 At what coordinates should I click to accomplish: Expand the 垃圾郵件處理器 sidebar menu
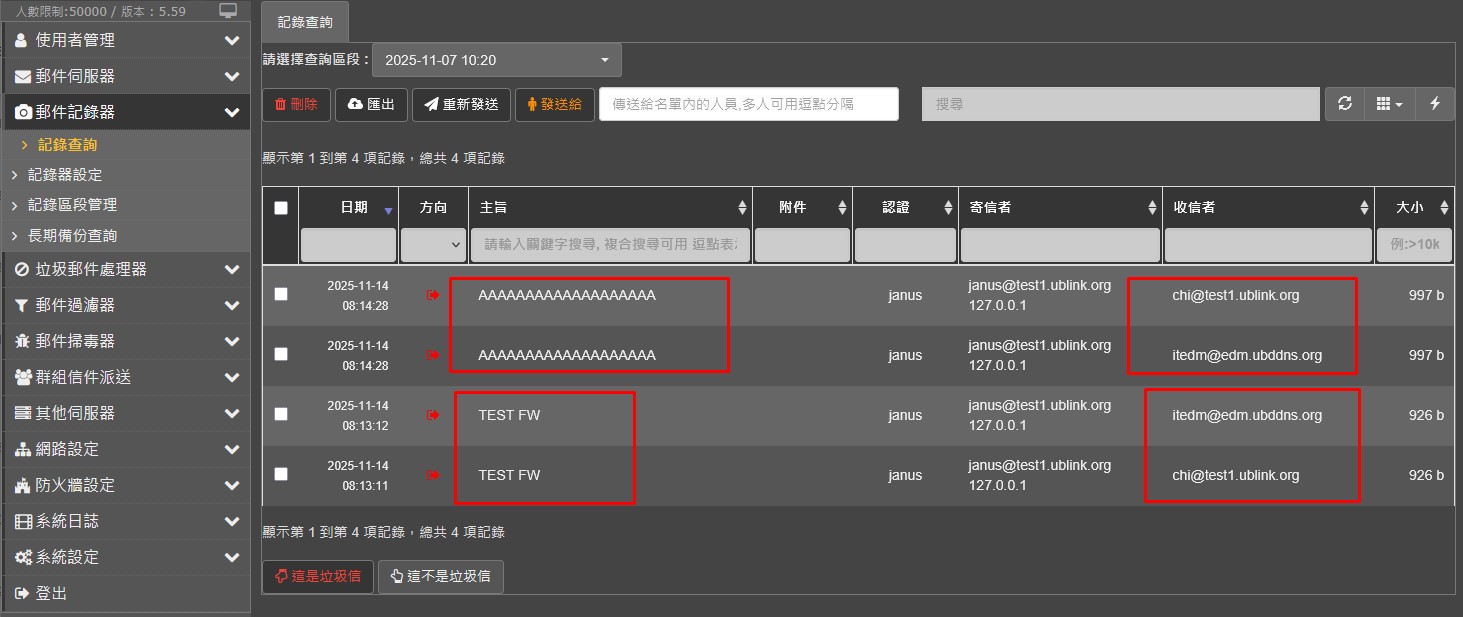pyautogui.click(x=126, y=269)
